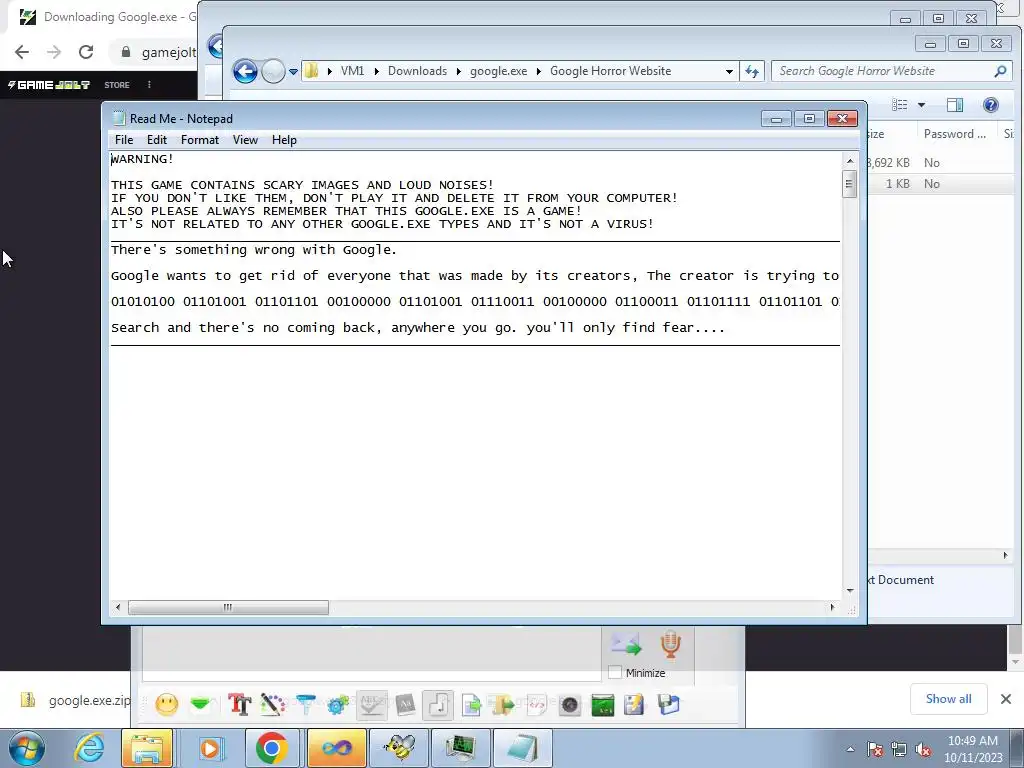Toggle the music note beep icon

tap(438, 705)
